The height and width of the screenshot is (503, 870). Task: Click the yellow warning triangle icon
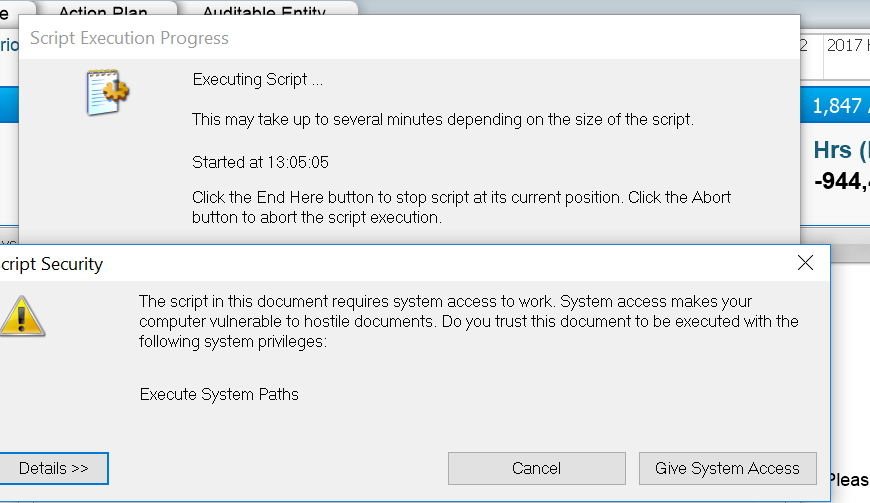[19, 317]
